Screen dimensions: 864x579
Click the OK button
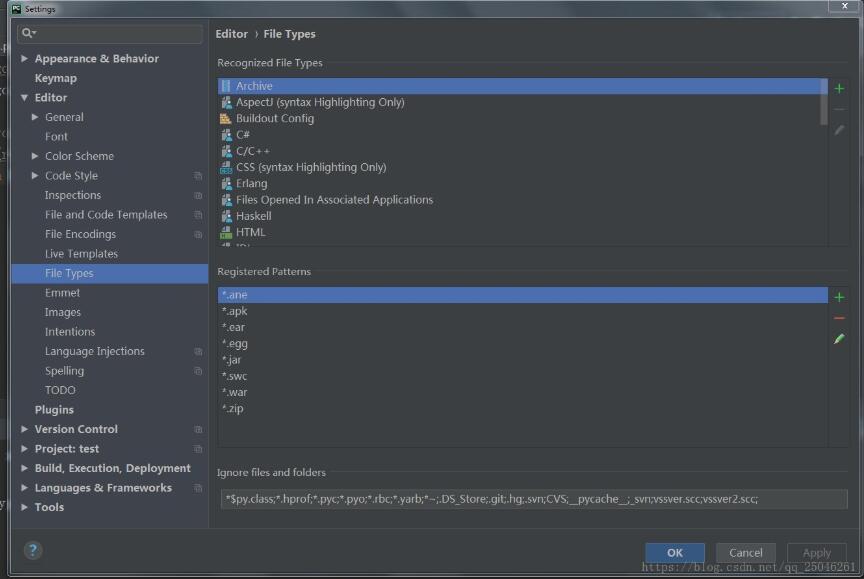coord(674,552)
